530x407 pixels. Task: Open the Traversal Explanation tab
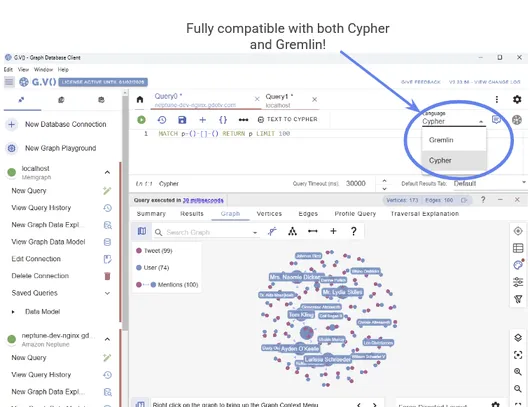tap(425, 214)
